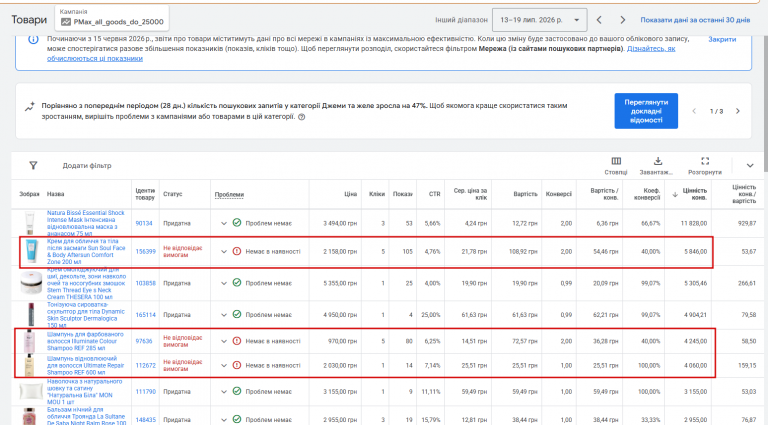Expand the problems chevron for item 97636

[x=224, y=341]
